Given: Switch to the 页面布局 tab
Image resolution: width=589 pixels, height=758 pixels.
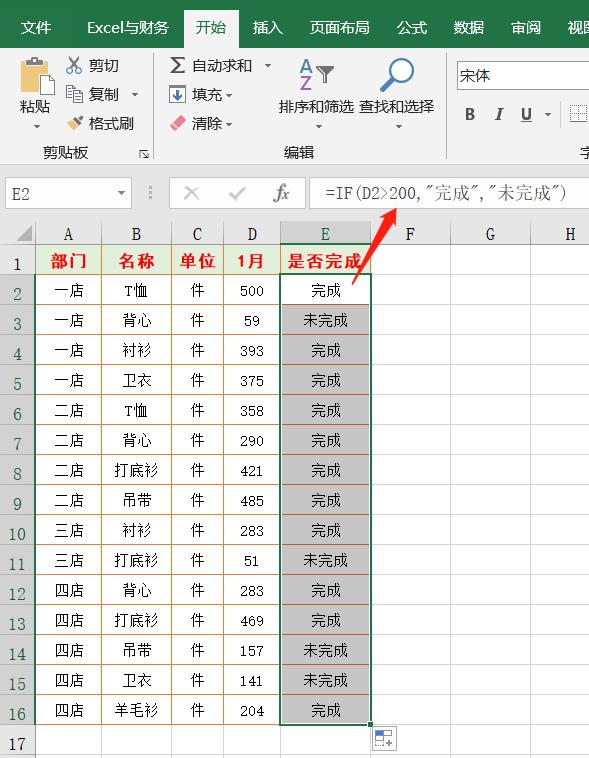Looking at the screenshot, I should (339, 28).
